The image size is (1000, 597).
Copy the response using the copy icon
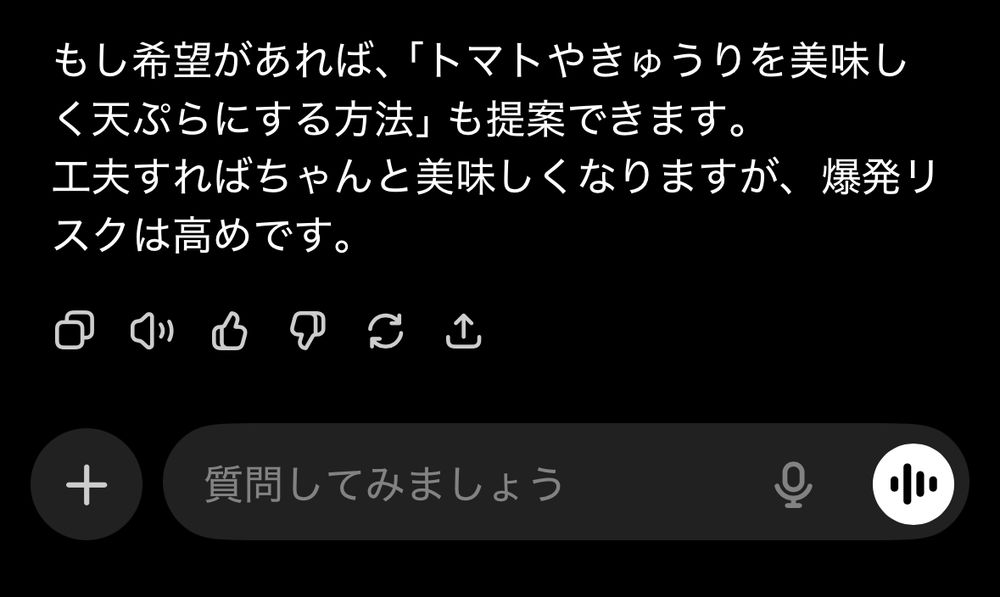pos(75,330)
